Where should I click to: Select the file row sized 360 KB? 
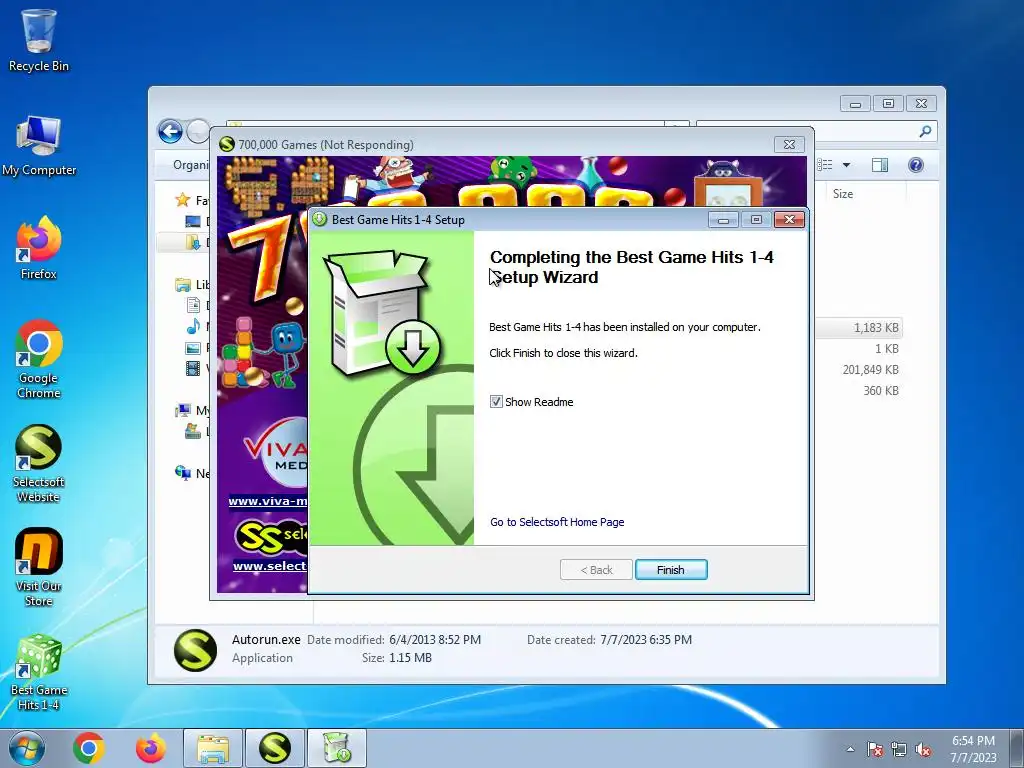[x=859, y=391]
